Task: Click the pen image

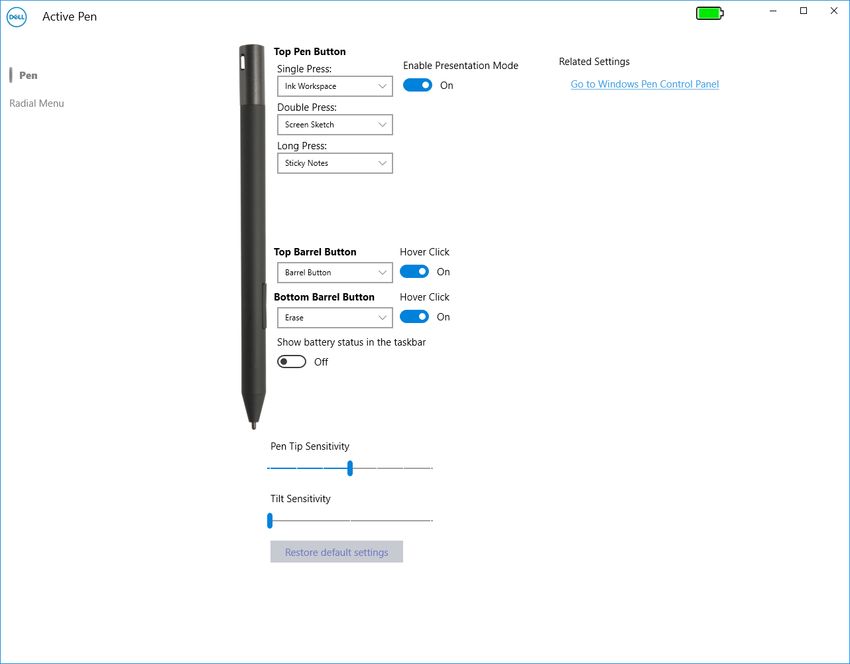Action: click(x=253, y=237)
